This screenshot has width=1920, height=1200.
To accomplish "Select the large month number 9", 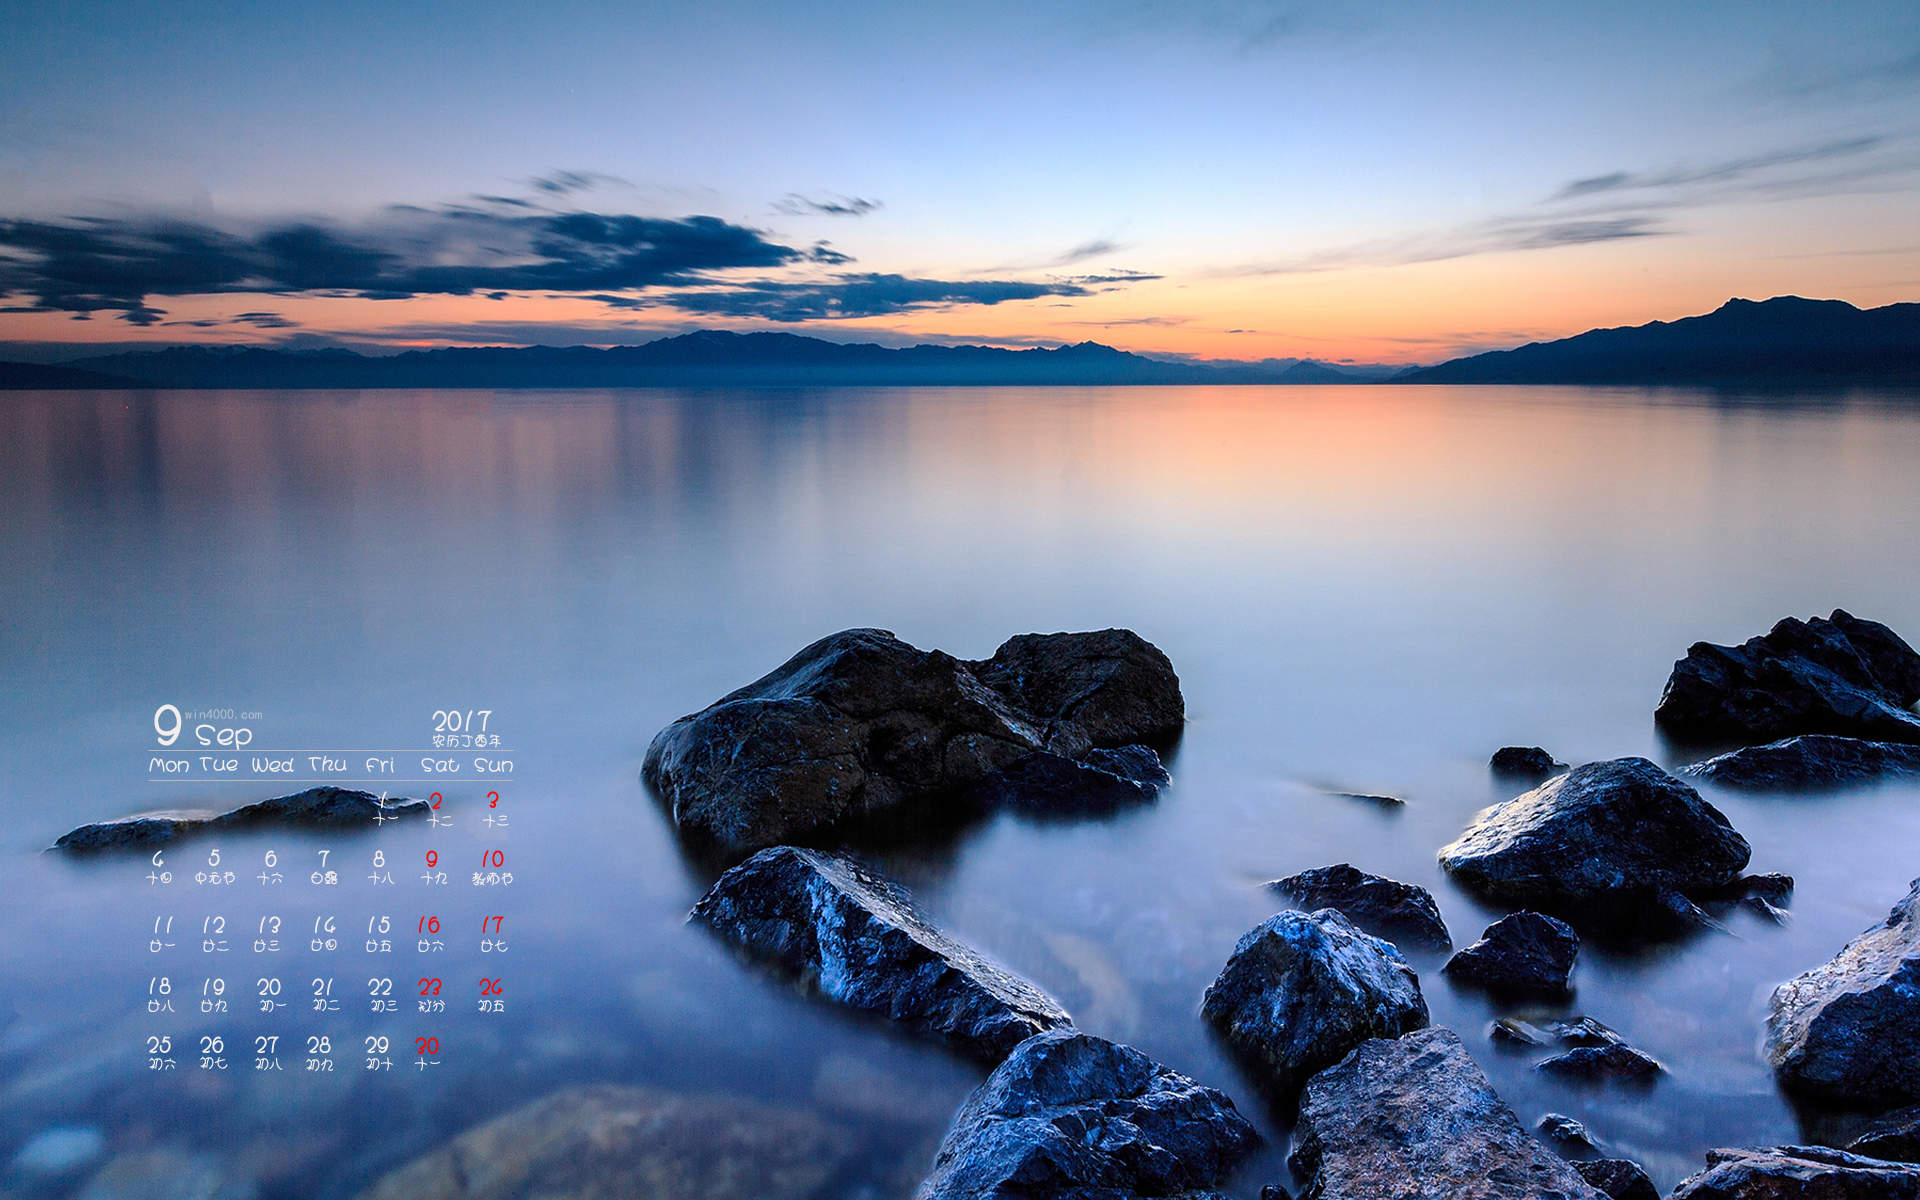I will 167,725.
